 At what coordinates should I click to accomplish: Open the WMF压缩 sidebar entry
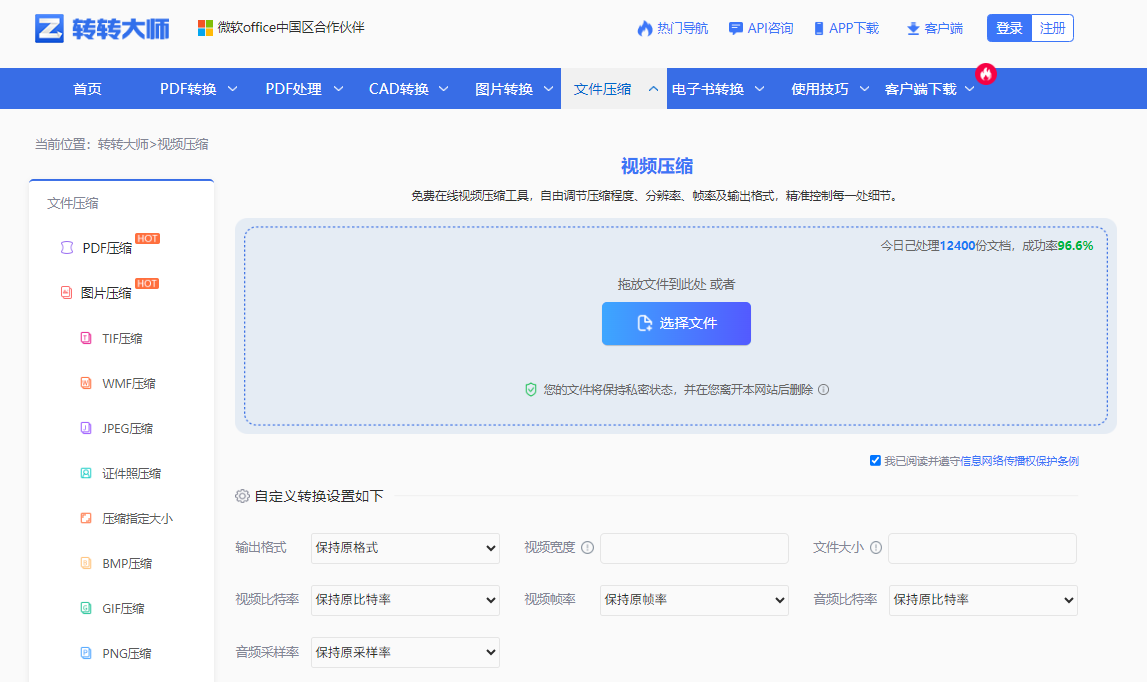tap(129, 383)
